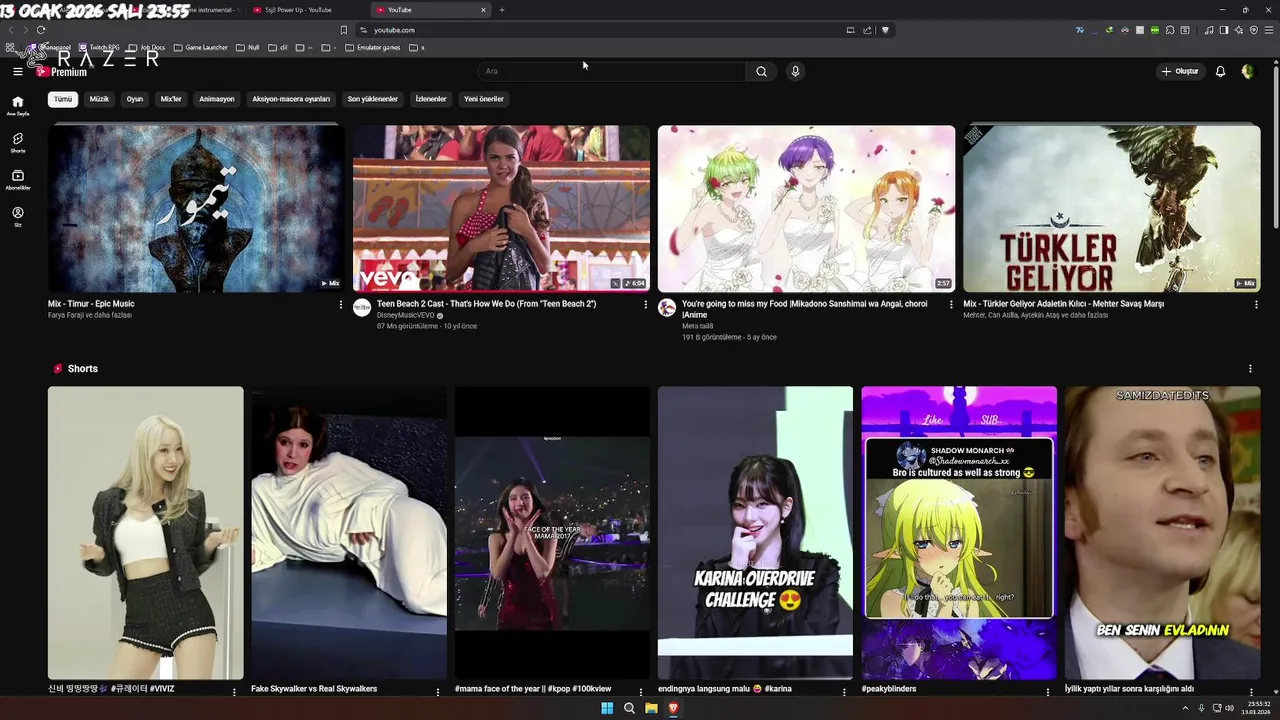The width and height of the screenshot is (1280, 720).
Task: Open options for miss my Food video
Action: point(950,304)
